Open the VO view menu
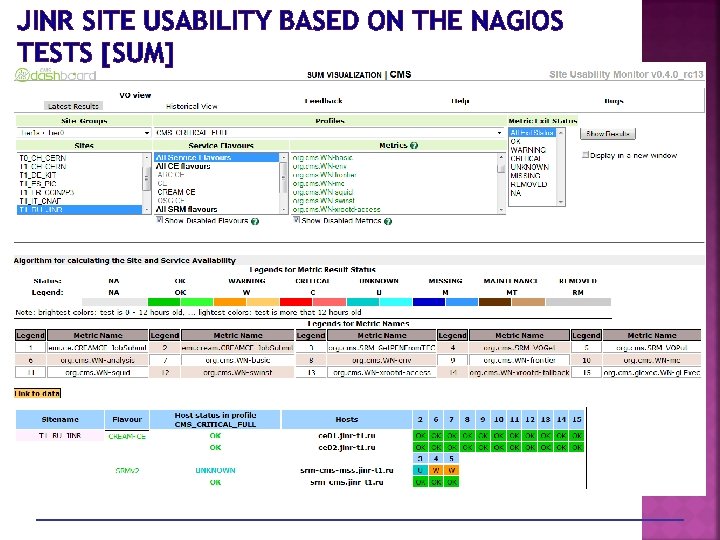The image size is (720, 540). click(x=135, y=96)
